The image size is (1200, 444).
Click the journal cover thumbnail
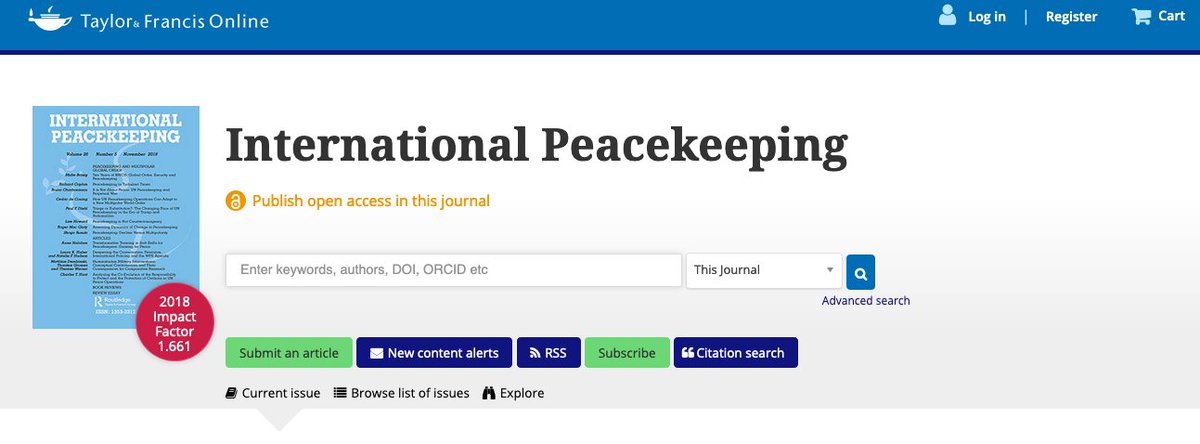(x=116, y=217)
